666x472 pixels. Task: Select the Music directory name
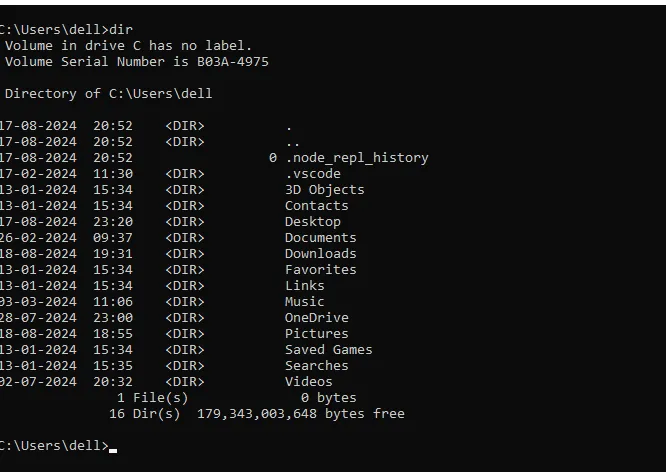(x=304, y=302)
